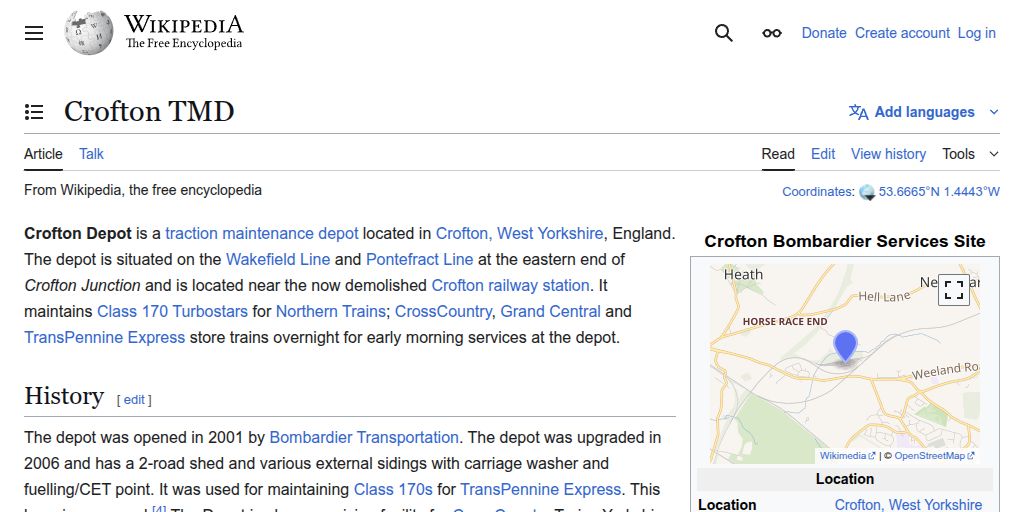1024x512 pixels.
Task: Open the Tools dropdown menu
Action: 969,154
